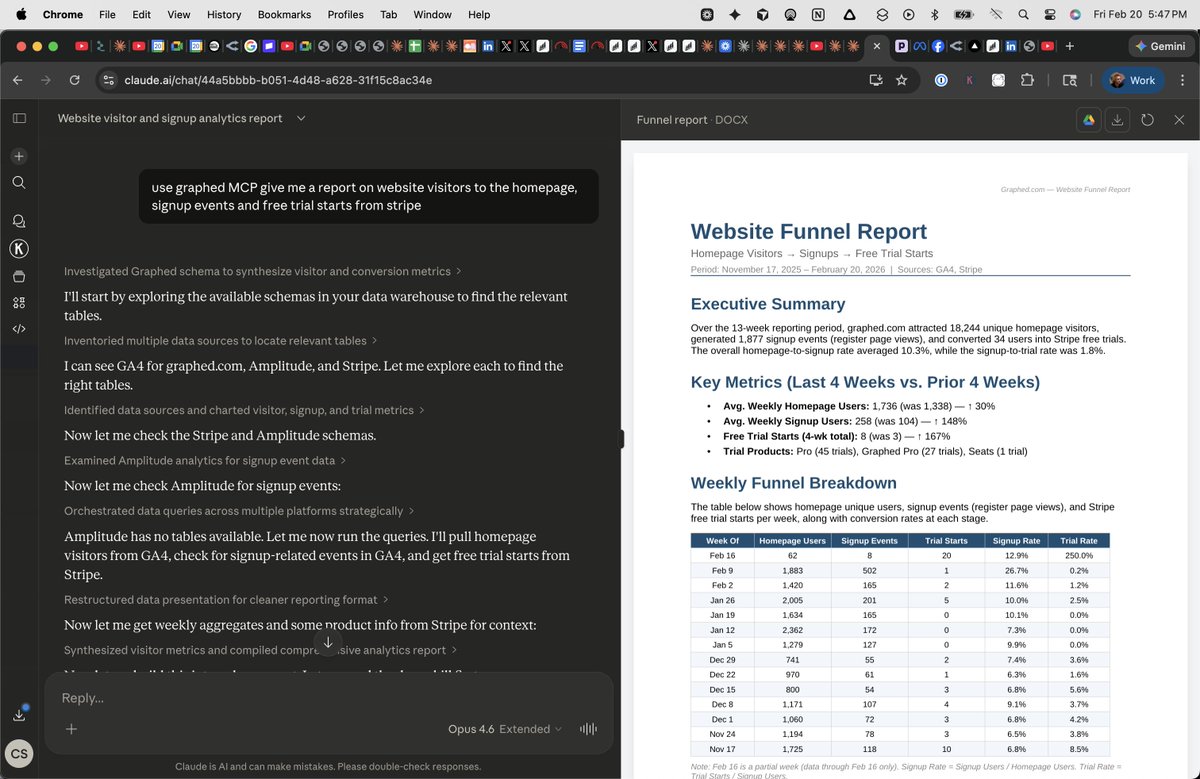The width and height of the screenshot is (1200, 779).
Task: Save funnel report to Google Drive
Action: [1088, 120]
